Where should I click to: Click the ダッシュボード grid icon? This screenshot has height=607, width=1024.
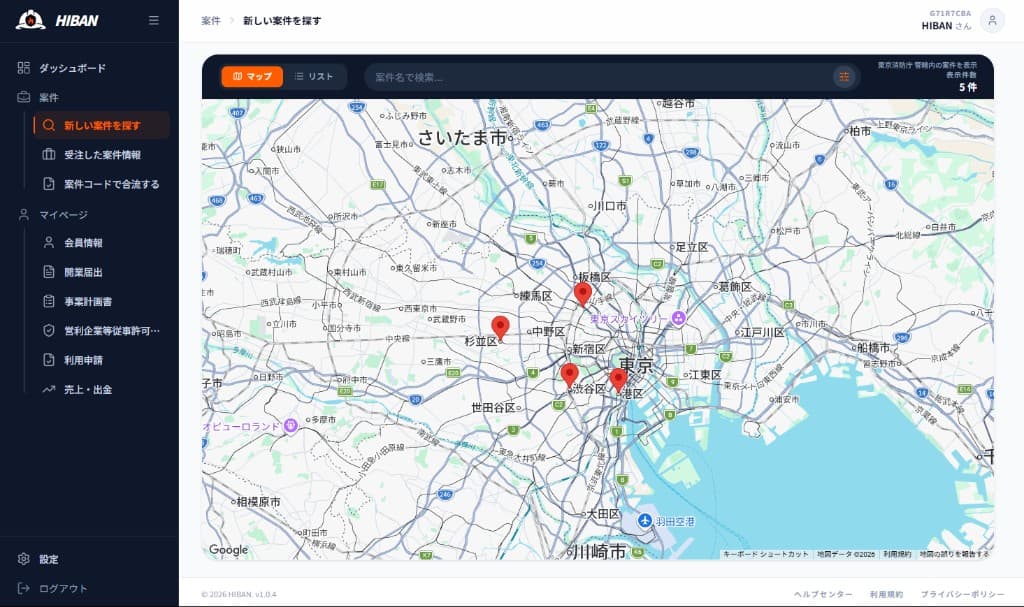24,68
